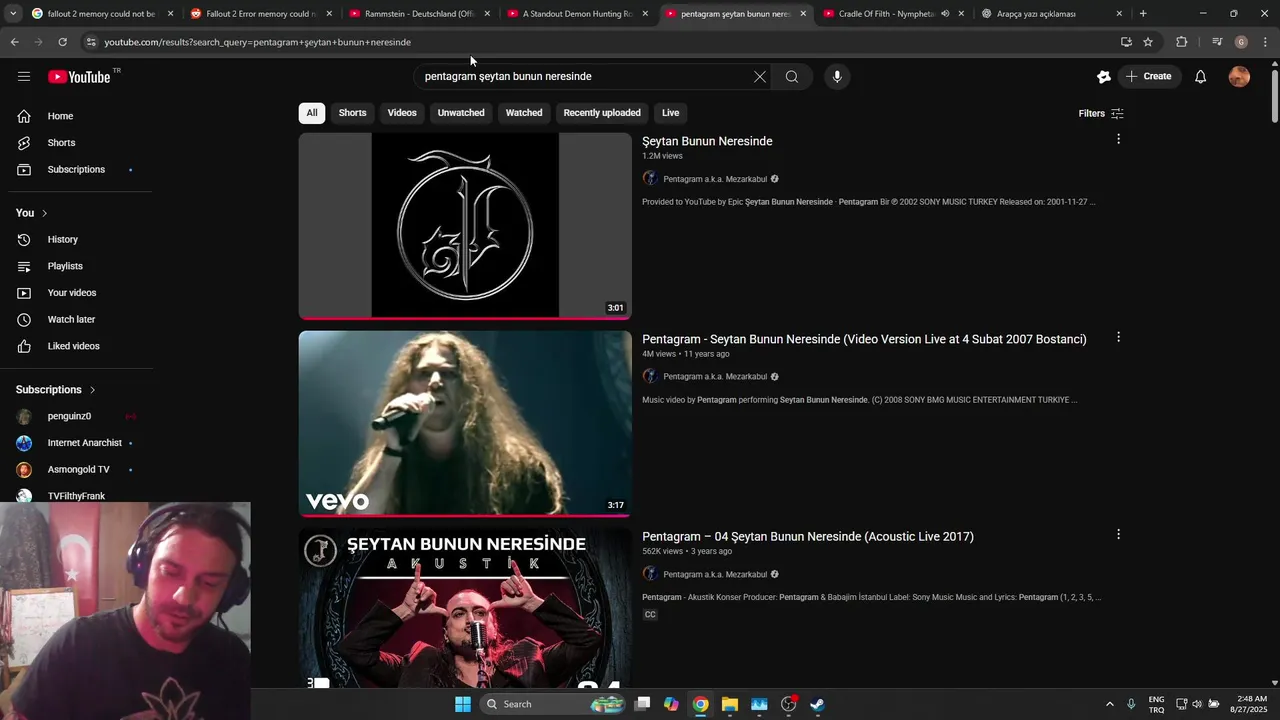Screen dimensions: 1280x720
Task: Show hidden system tray icons
Action: [x=1109, y=704]
